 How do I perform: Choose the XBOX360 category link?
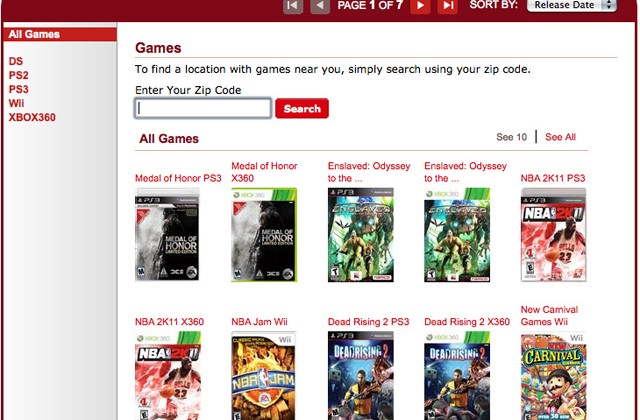coord(32,117)
